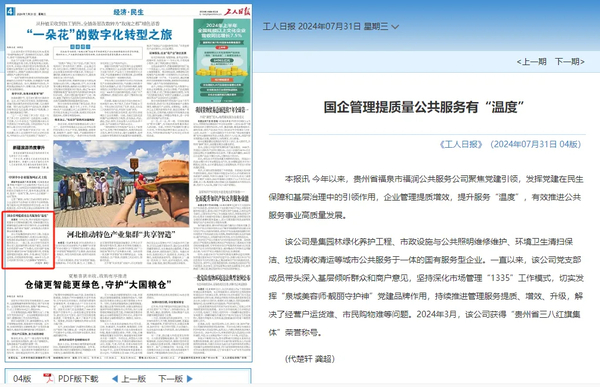Click the page number 4 badge icon

10,11
